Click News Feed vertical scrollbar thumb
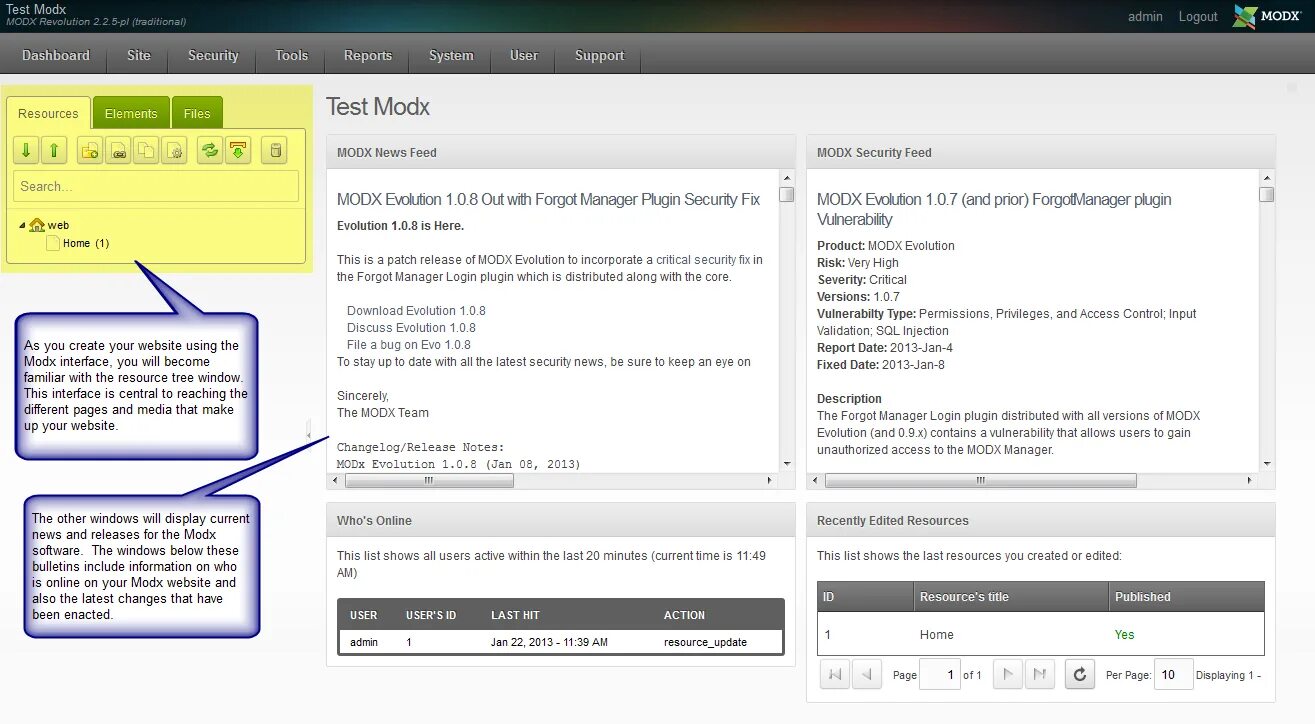The width and height of the screenshot is (1315, 724). click(x=787, y=194)
